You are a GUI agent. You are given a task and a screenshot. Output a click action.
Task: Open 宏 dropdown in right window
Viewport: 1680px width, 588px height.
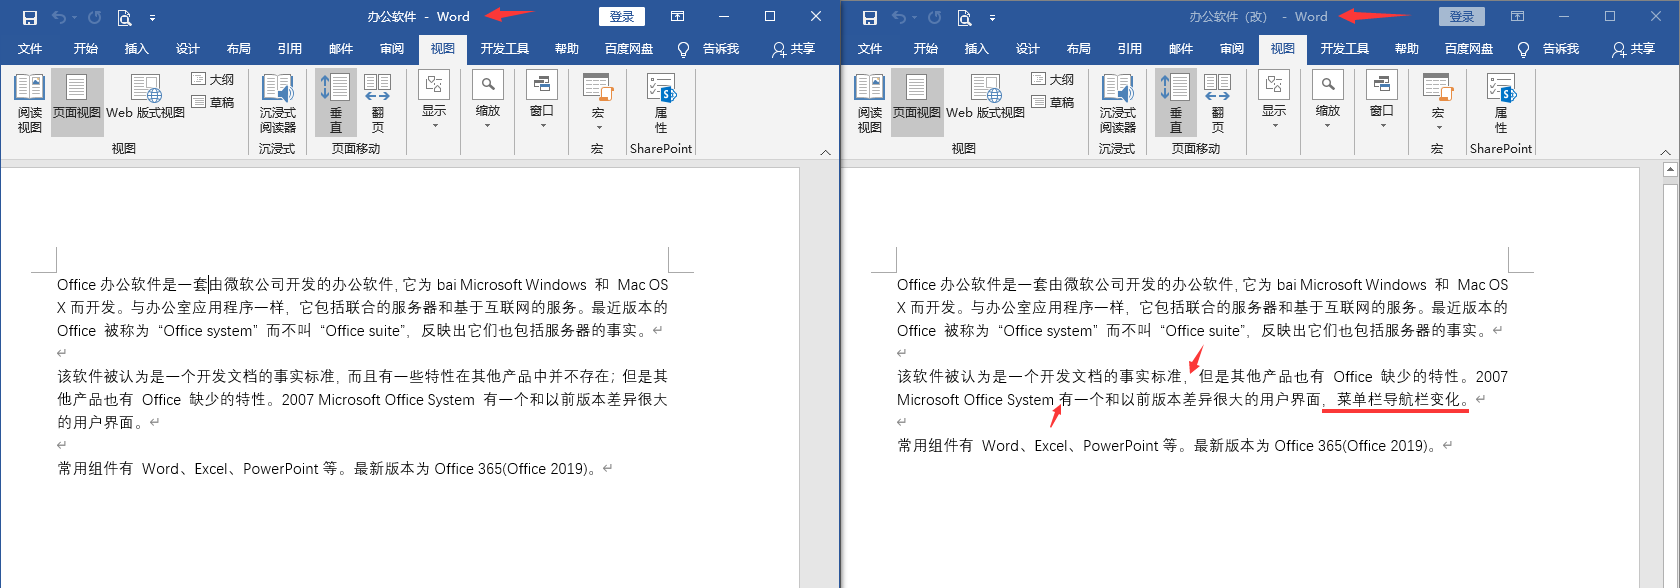pos(1437,100)
